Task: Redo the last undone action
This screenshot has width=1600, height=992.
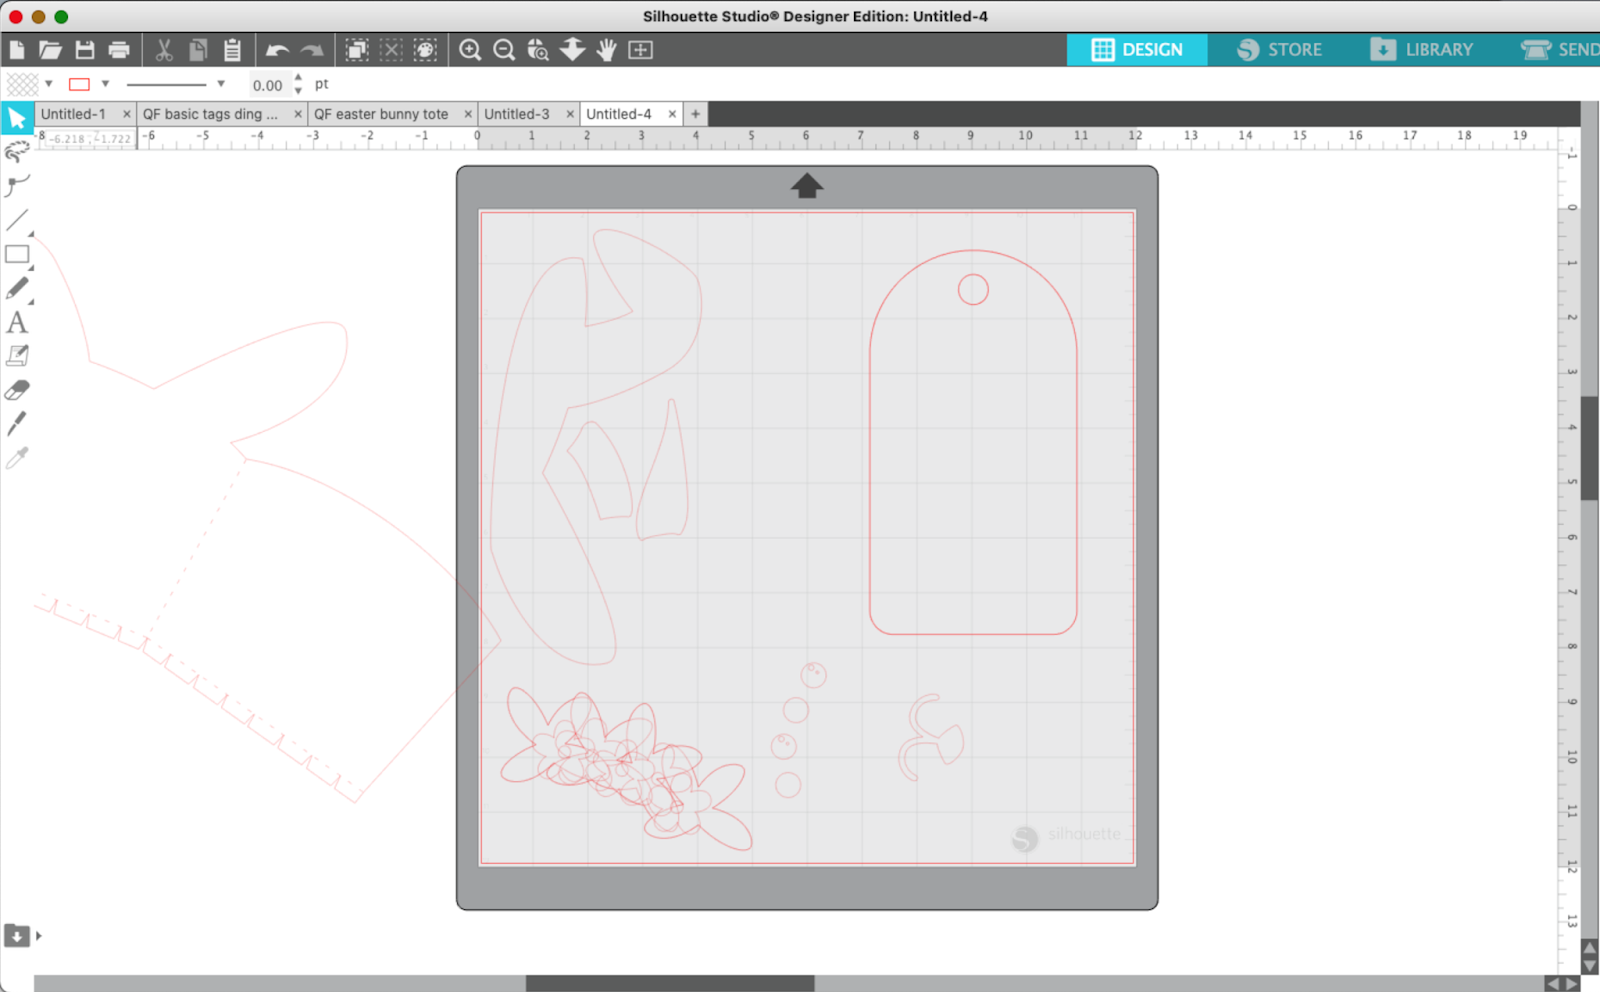Action: (312, 50)
